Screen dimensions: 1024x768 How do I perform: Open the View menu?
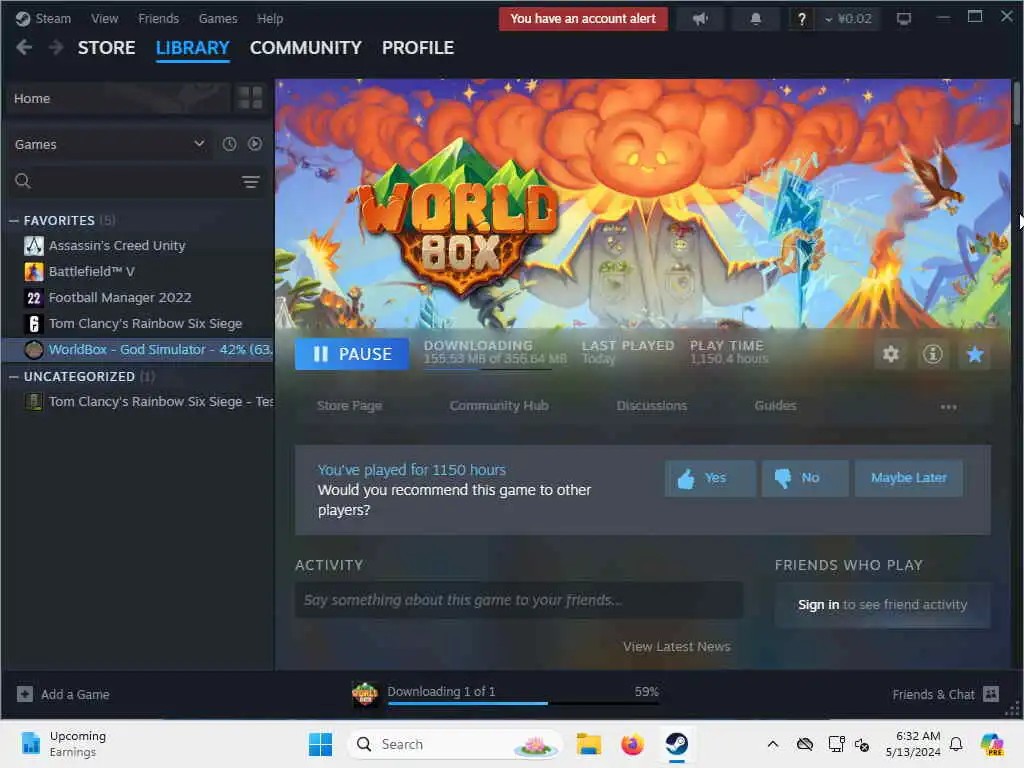pyautogui.click(x=104, y=18)
